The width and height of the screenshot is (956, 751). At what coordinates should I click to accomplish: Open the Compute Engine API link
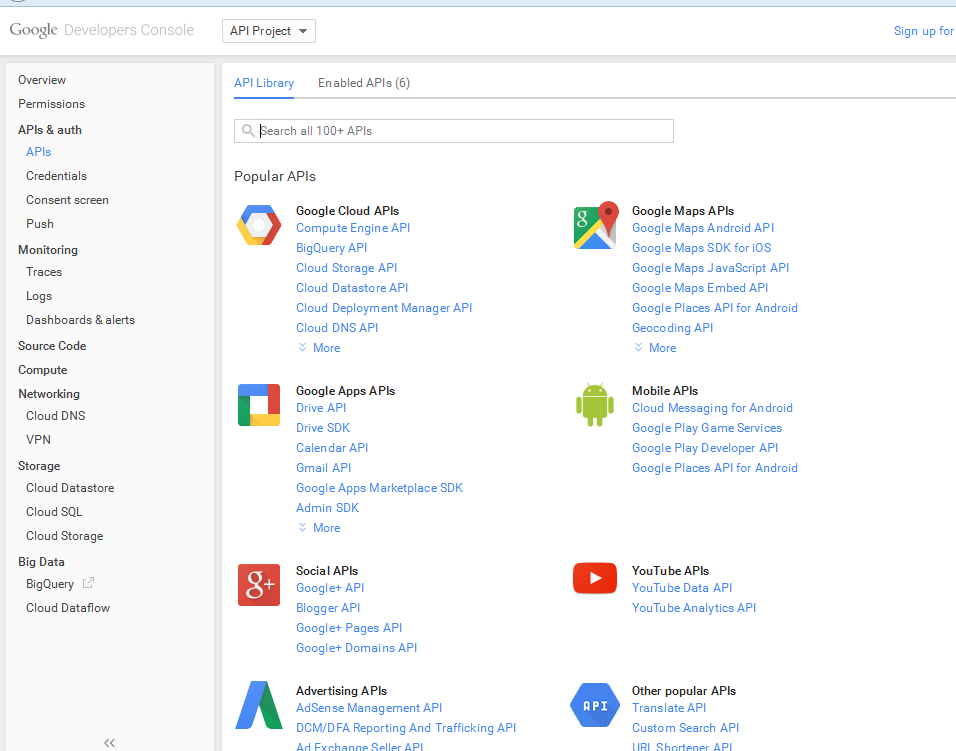pos(353,228)
